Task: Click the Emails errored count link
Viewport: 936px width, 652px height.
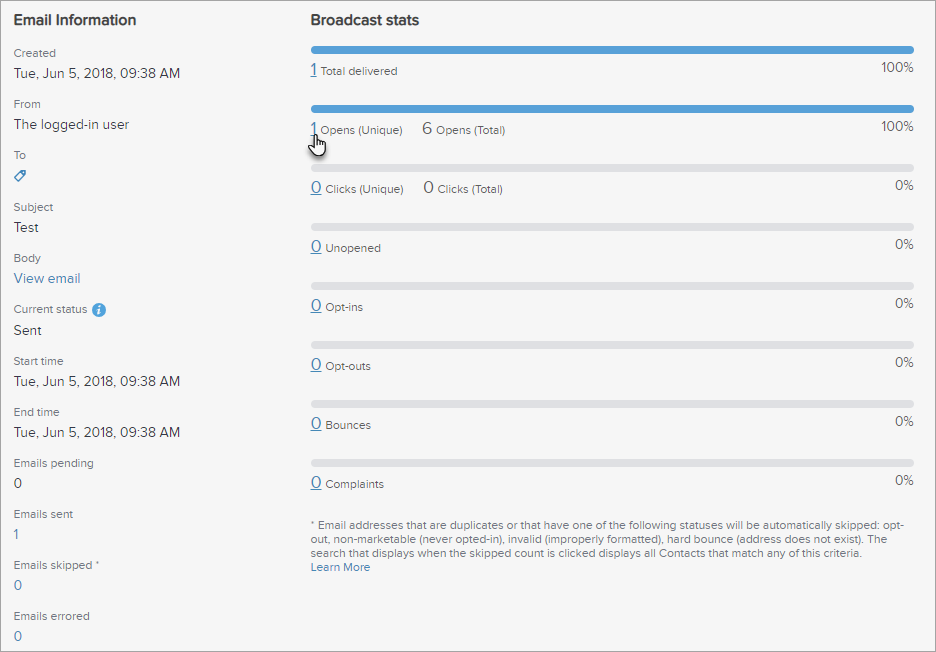Action: (x=18, y=636)
